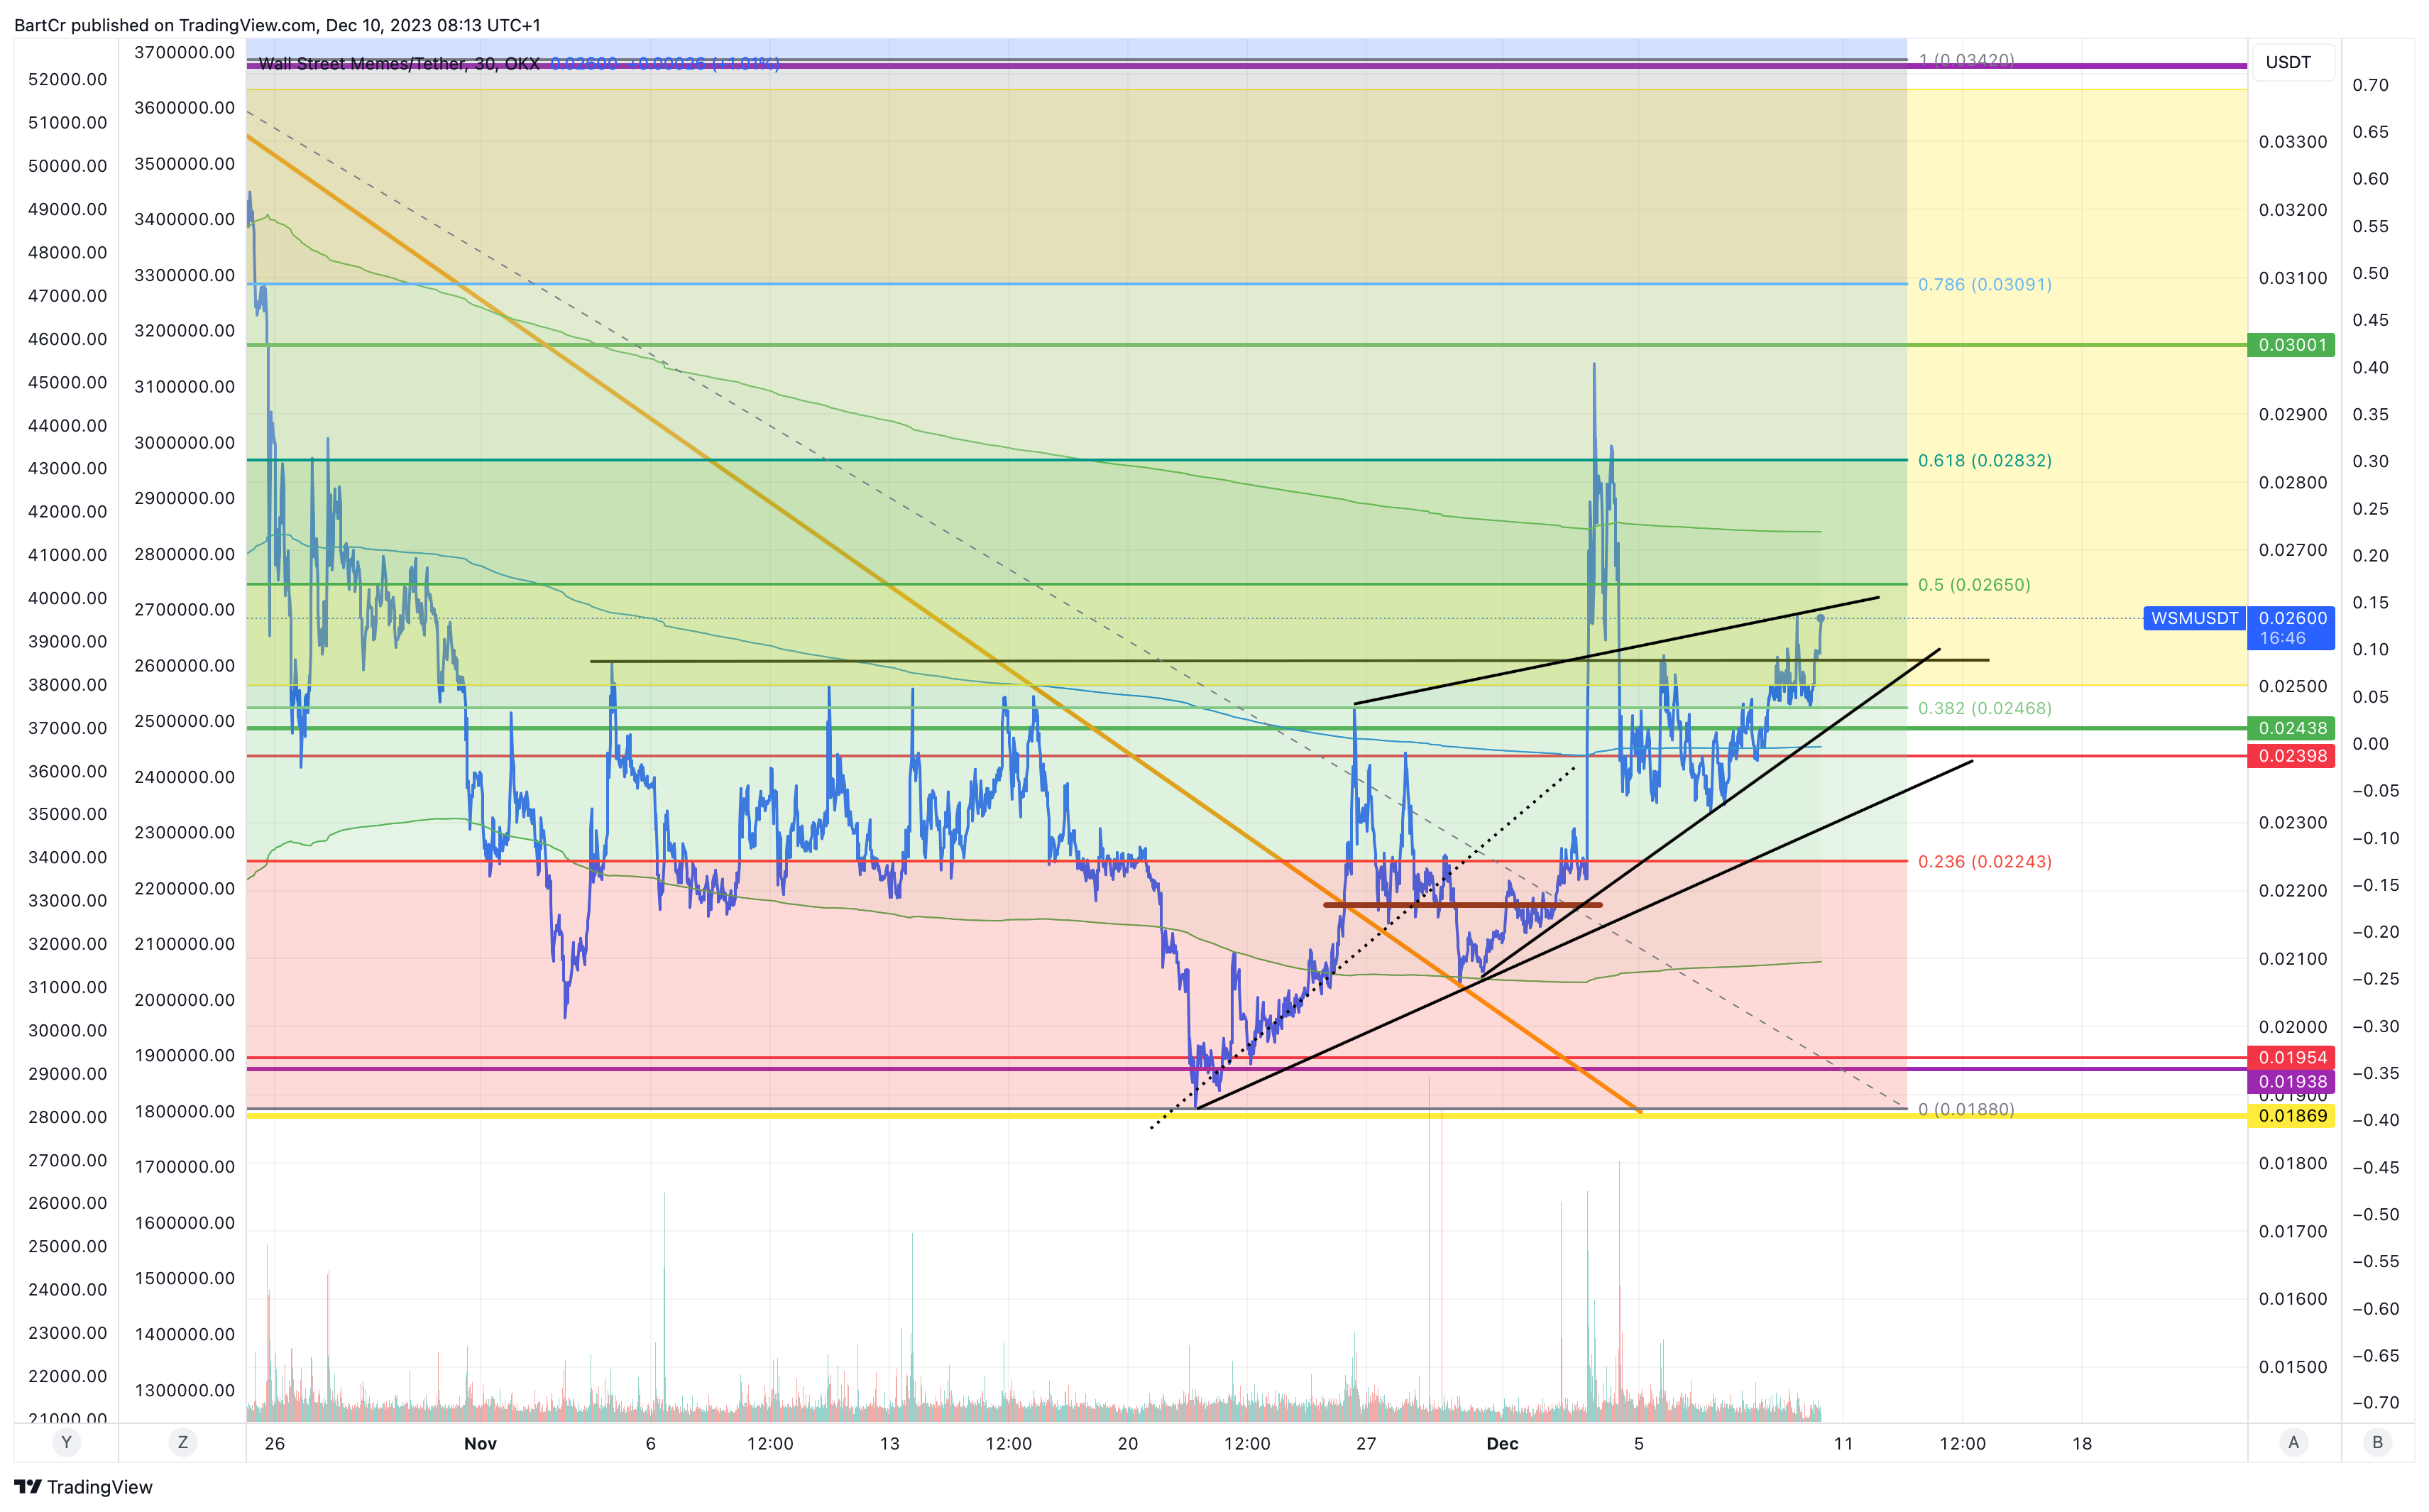This screenshot has width=2429, height=1512.
Task: Click the 20 date label on time axis
Action: click(1128, 1444)
